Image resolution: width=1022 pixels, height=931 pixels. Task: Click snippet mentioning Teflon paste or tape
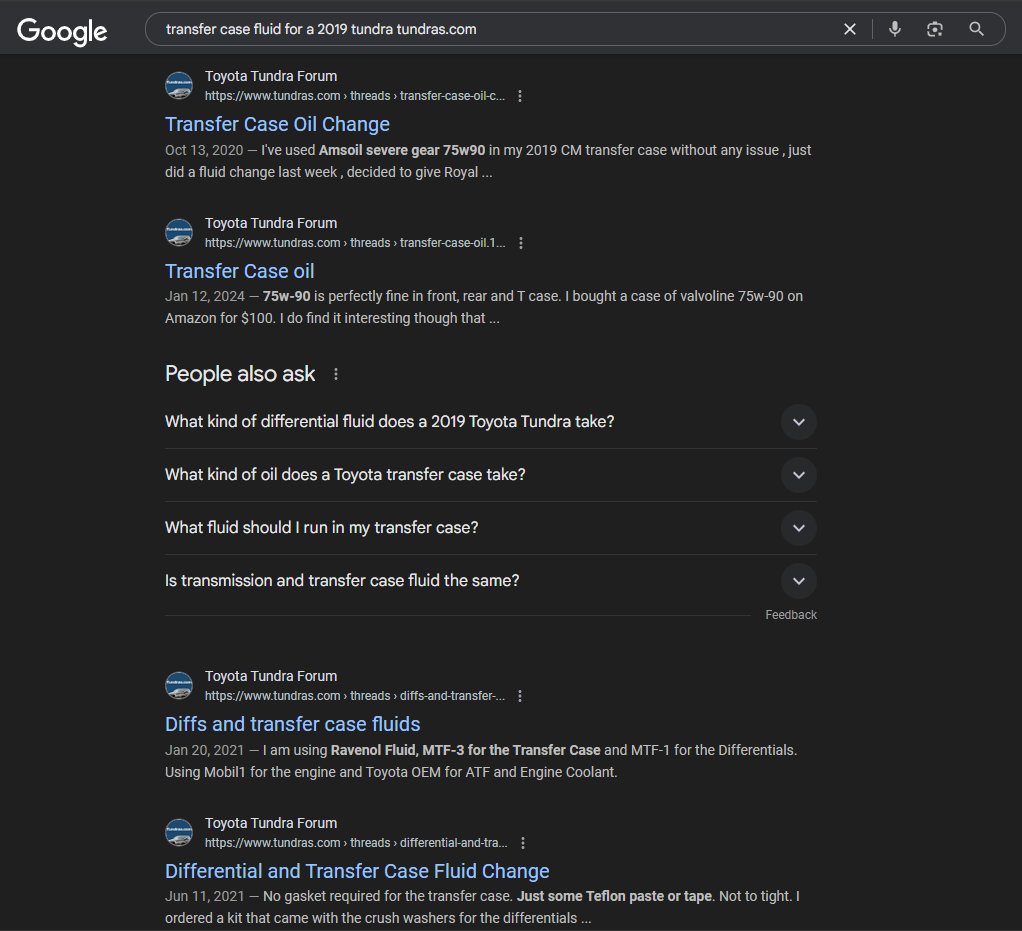pos(482,907)
